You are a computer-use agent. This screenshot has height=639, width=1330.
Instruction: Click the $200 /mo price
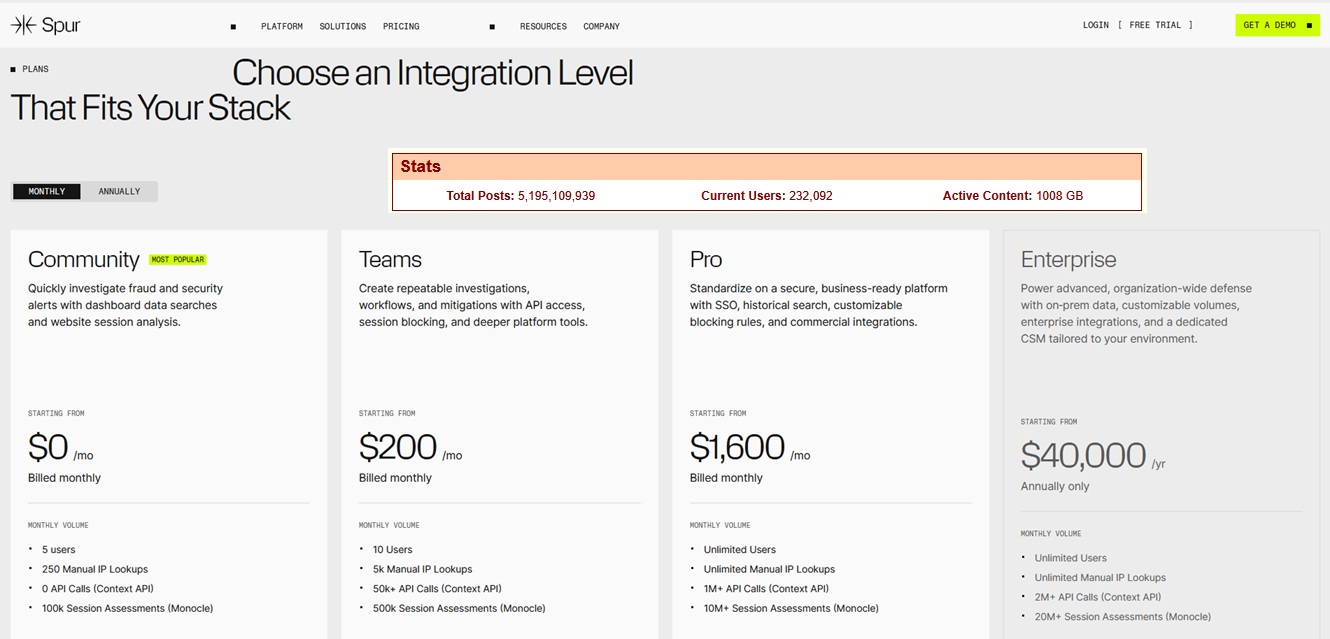[x=411, y=447]
